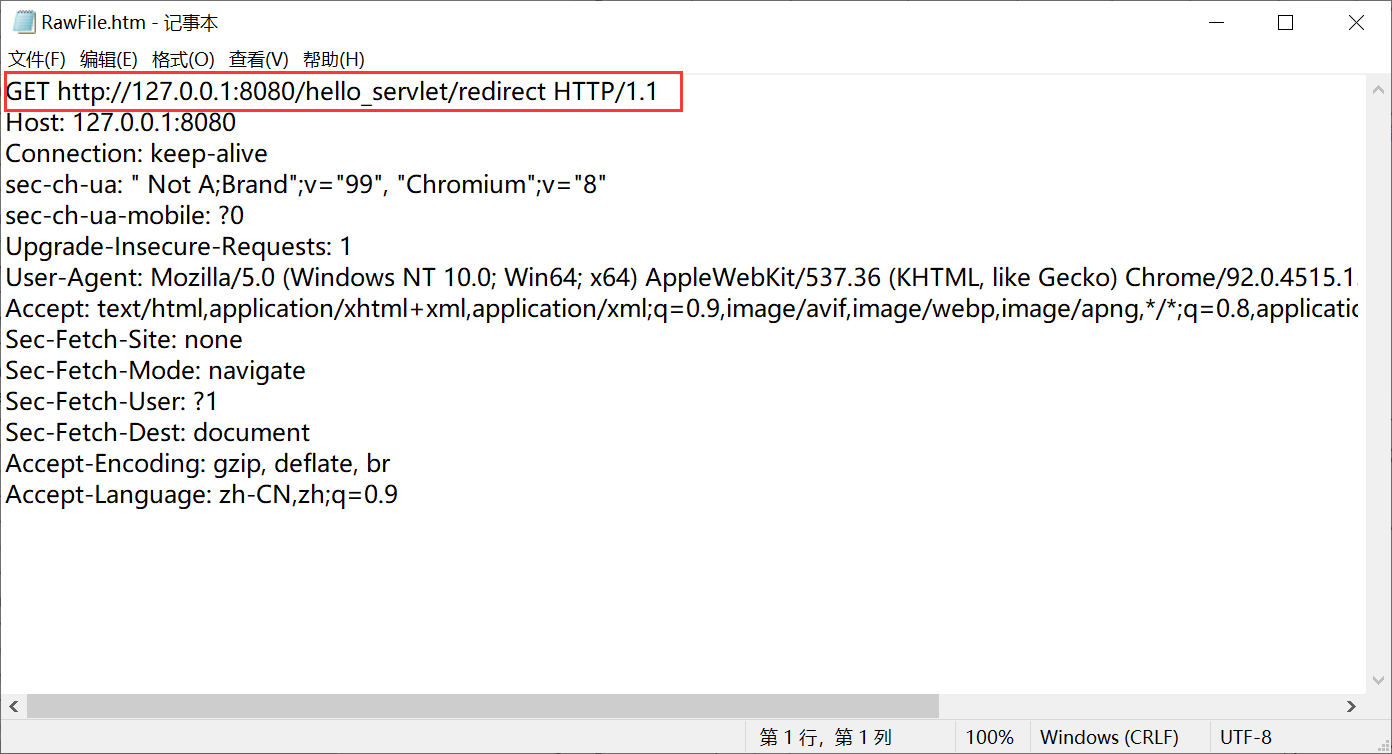The width and height of the screenshot is (1392, 754).
Task: Click the horizontal scrollbar thumb
Action: pyautogui.click(x=483, y=706)
